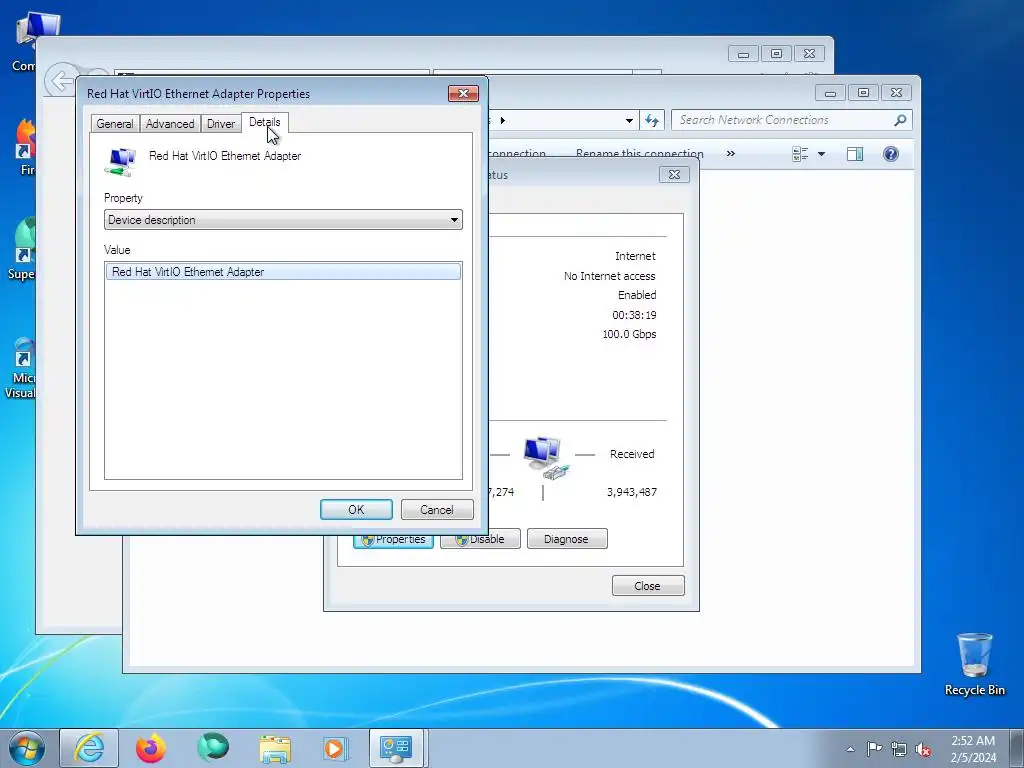Screen dimensions: 1024x768
Task: Open the view options dropdown arrow
Action: pos(822,154)
